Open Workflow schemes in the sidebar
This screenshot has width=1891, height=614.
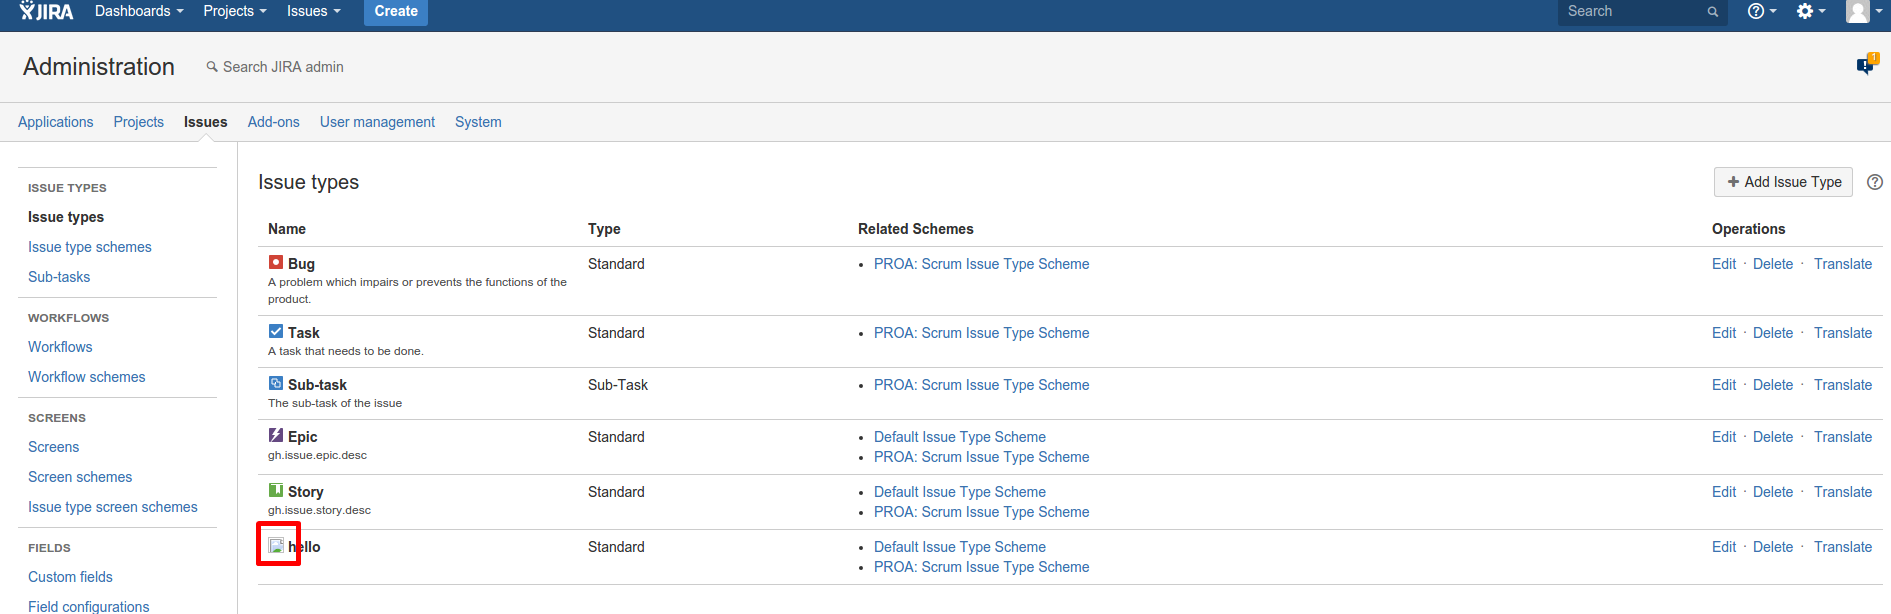coord(87,377)
